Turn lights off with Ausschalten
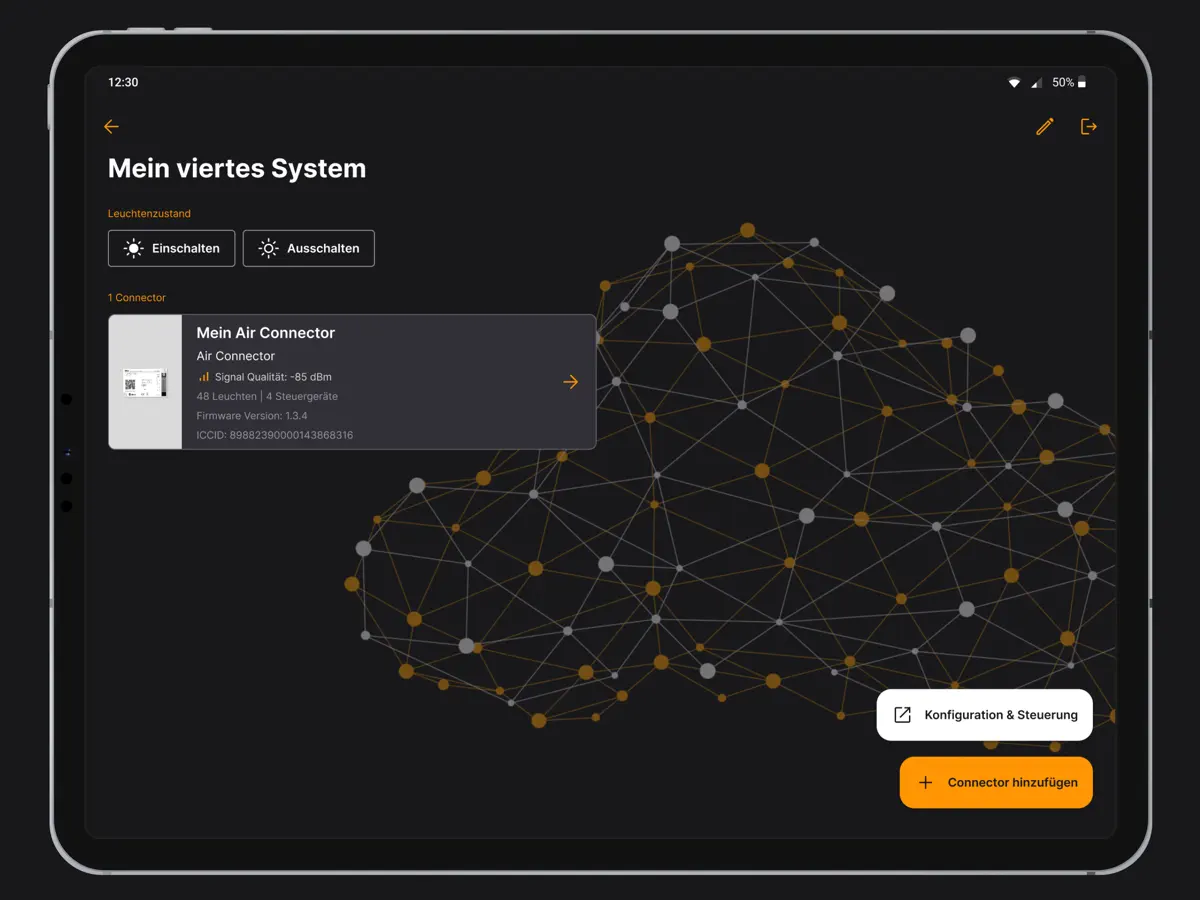Viewport: 1200px width, 900px height. click(309, 249)
